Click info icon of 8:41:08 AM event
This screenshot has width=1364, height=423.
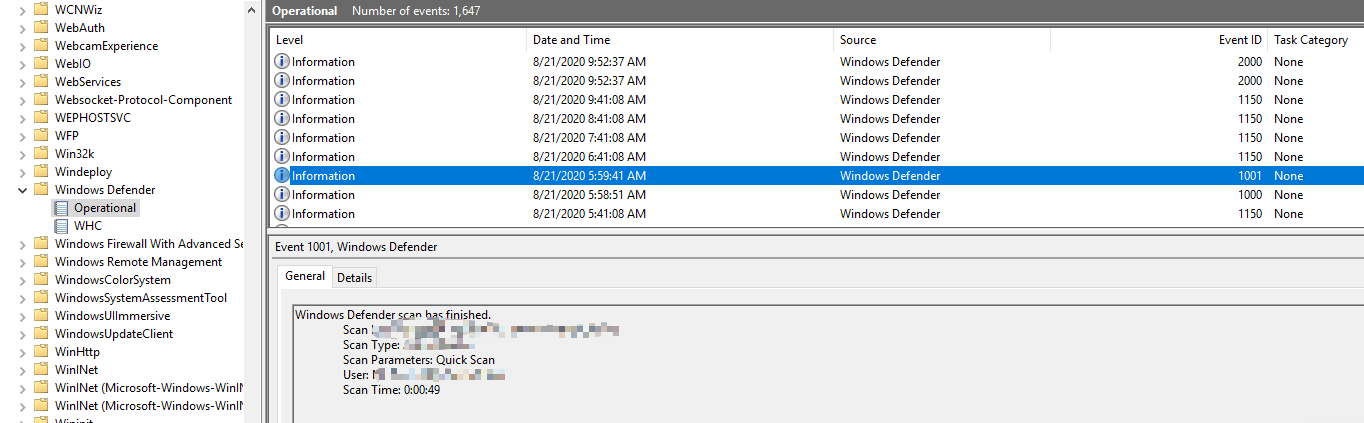(x=282, y=119)
